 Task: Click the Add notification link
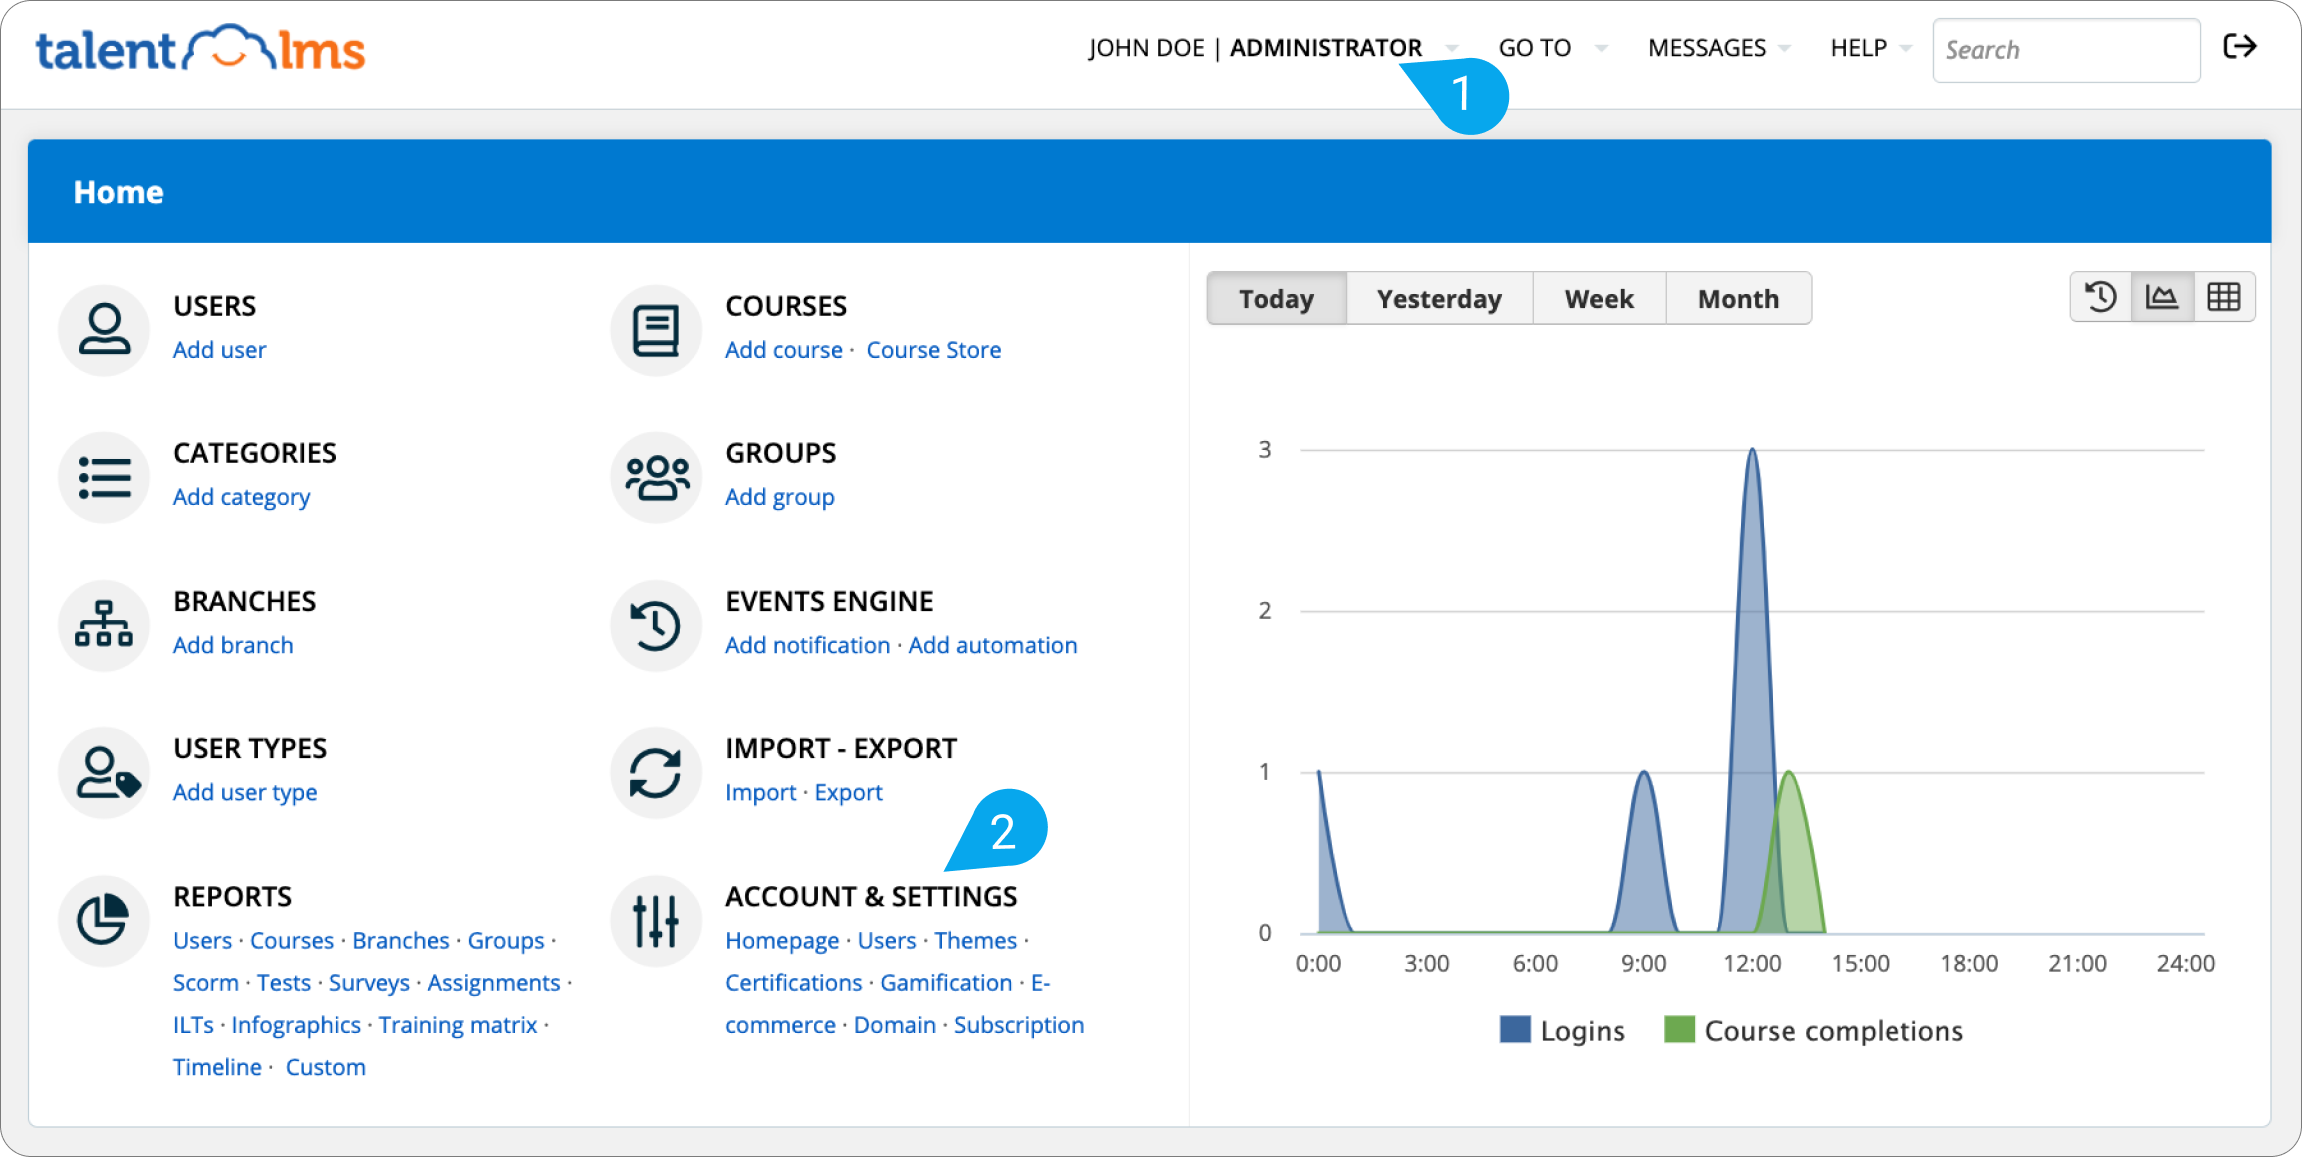pyautogui.click(x=807, y=645)
